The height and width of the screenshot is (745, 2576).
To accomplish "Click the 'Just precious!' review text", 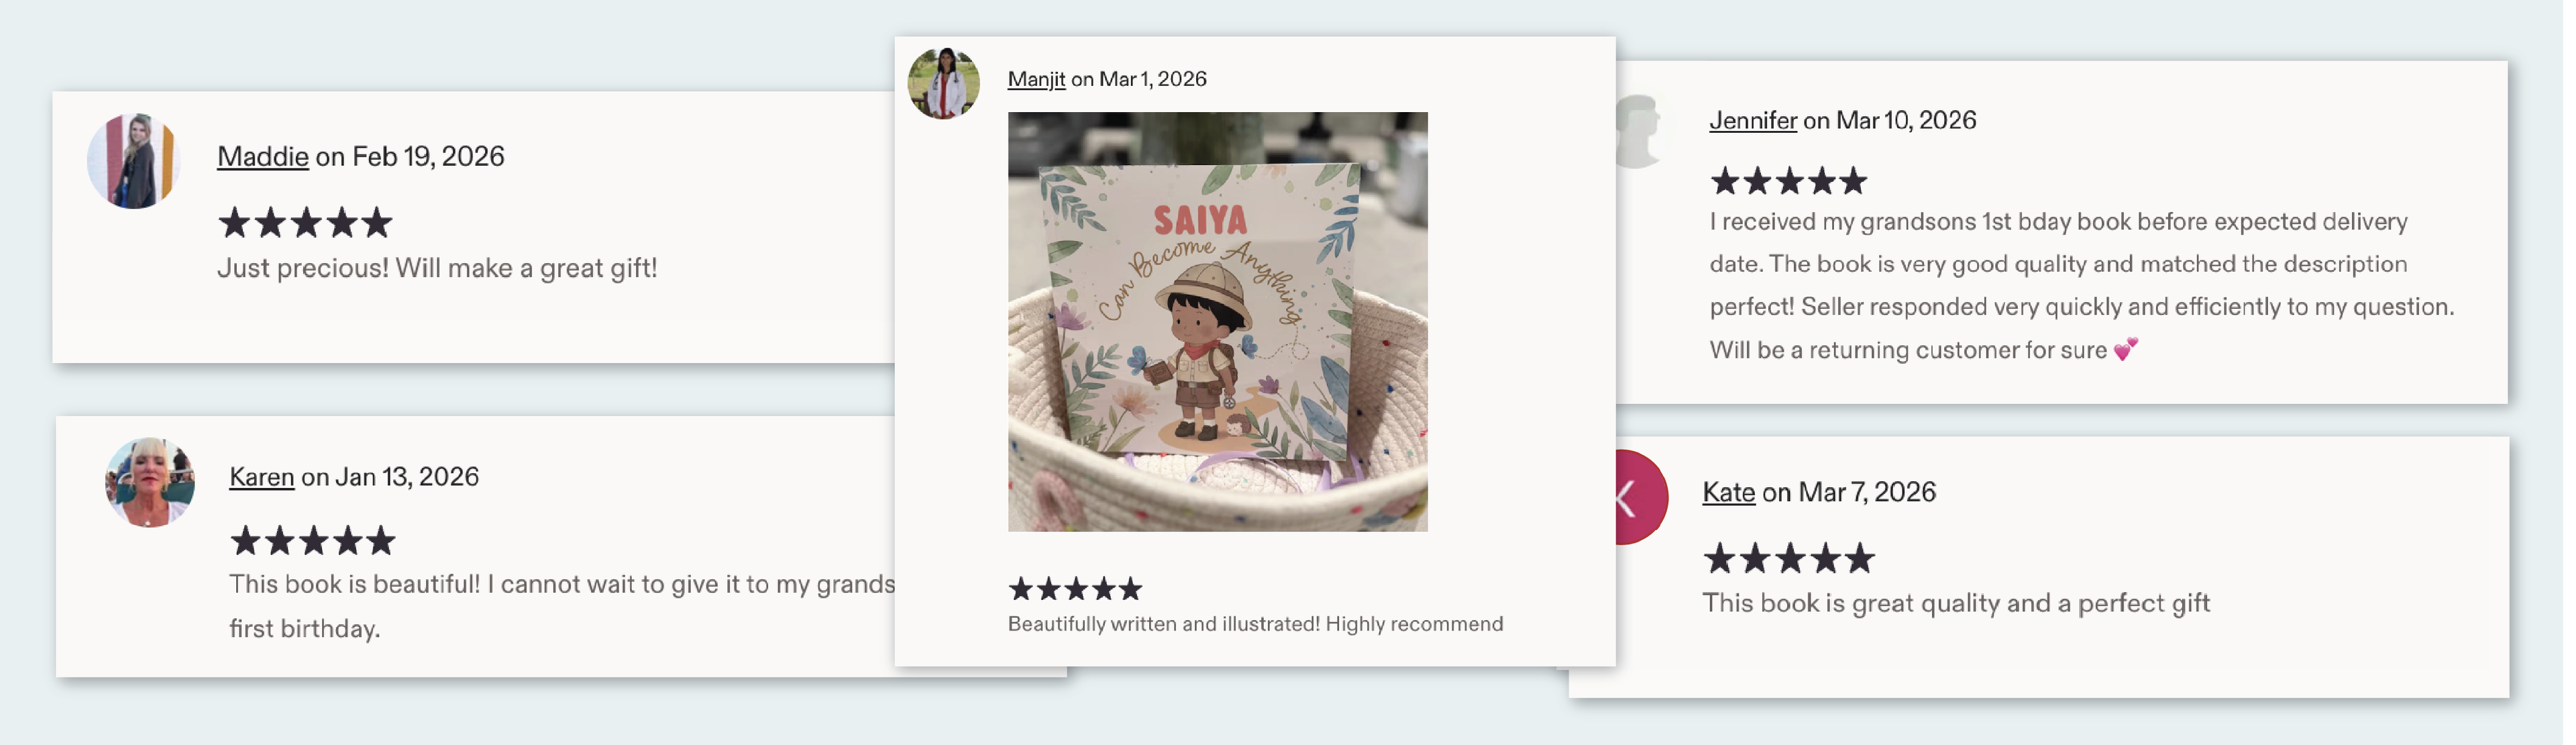I will (x=437, y=268).
